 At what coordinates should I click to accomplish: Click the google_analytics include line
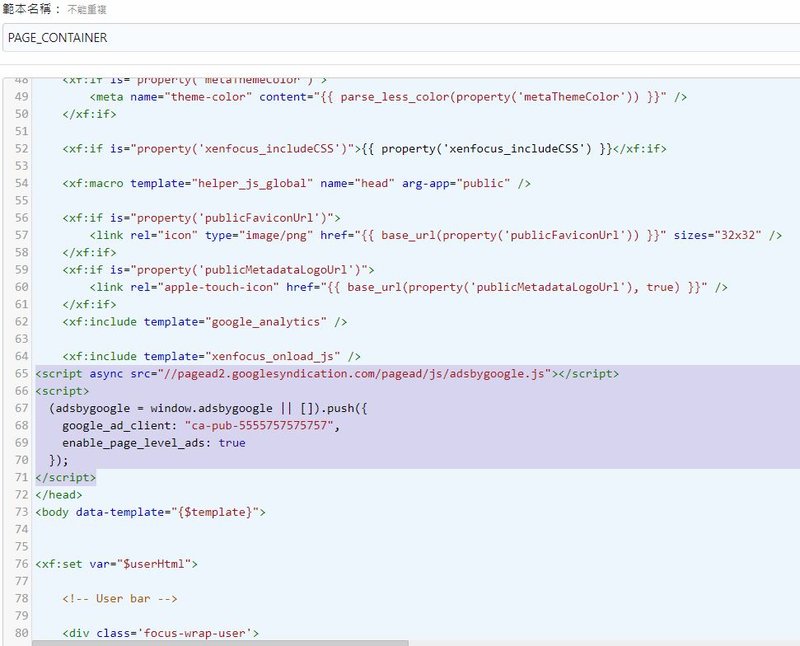click(205, 322)
